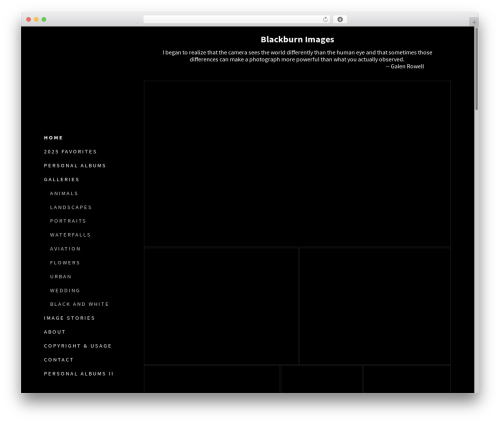View the Aviation gallery
500x423 pixels.
[x=65, y=249]
